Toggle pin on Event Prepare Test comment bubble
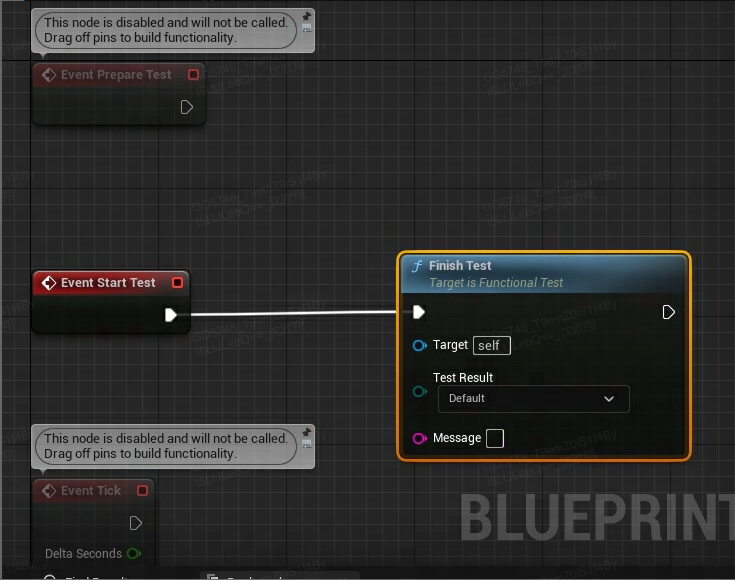Image resolution: width=735 pixels, height=580 pixels. point(307,16)
